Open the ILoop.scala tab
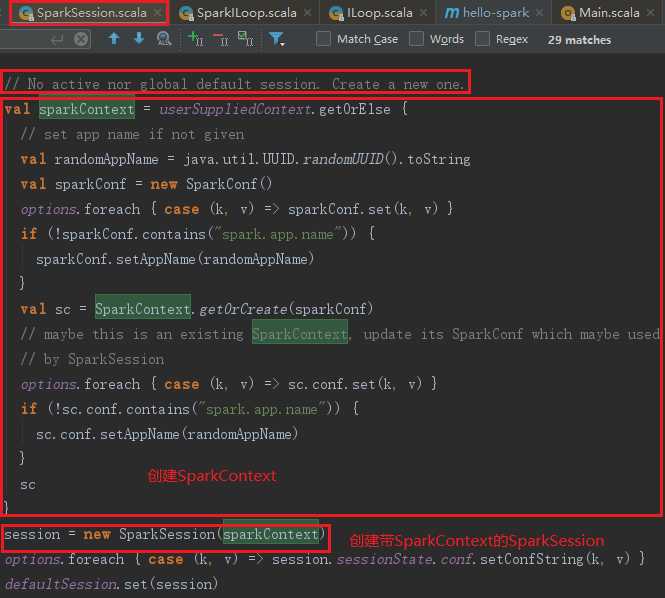This screenshot has width=665, height=598. tap(379, 13)
